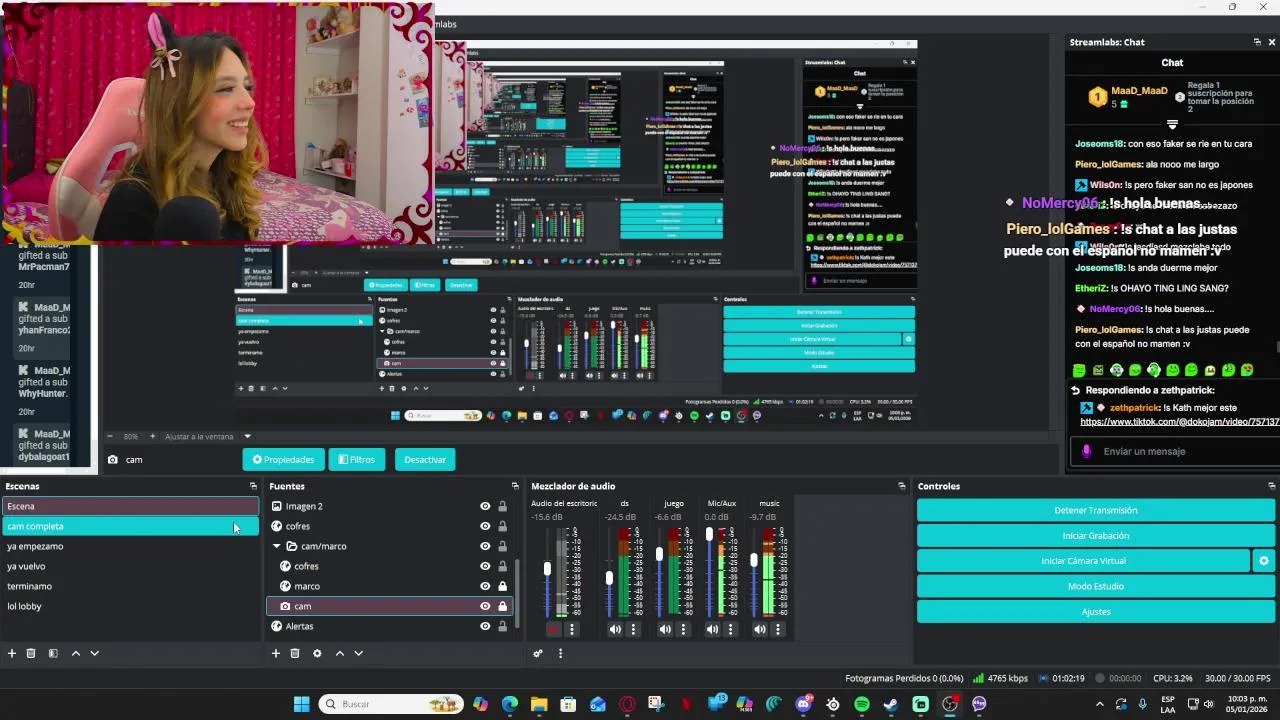Move the scene down with the arrow icon
Viewport: 1280px width, 720px height.
[x=94, y=653]
